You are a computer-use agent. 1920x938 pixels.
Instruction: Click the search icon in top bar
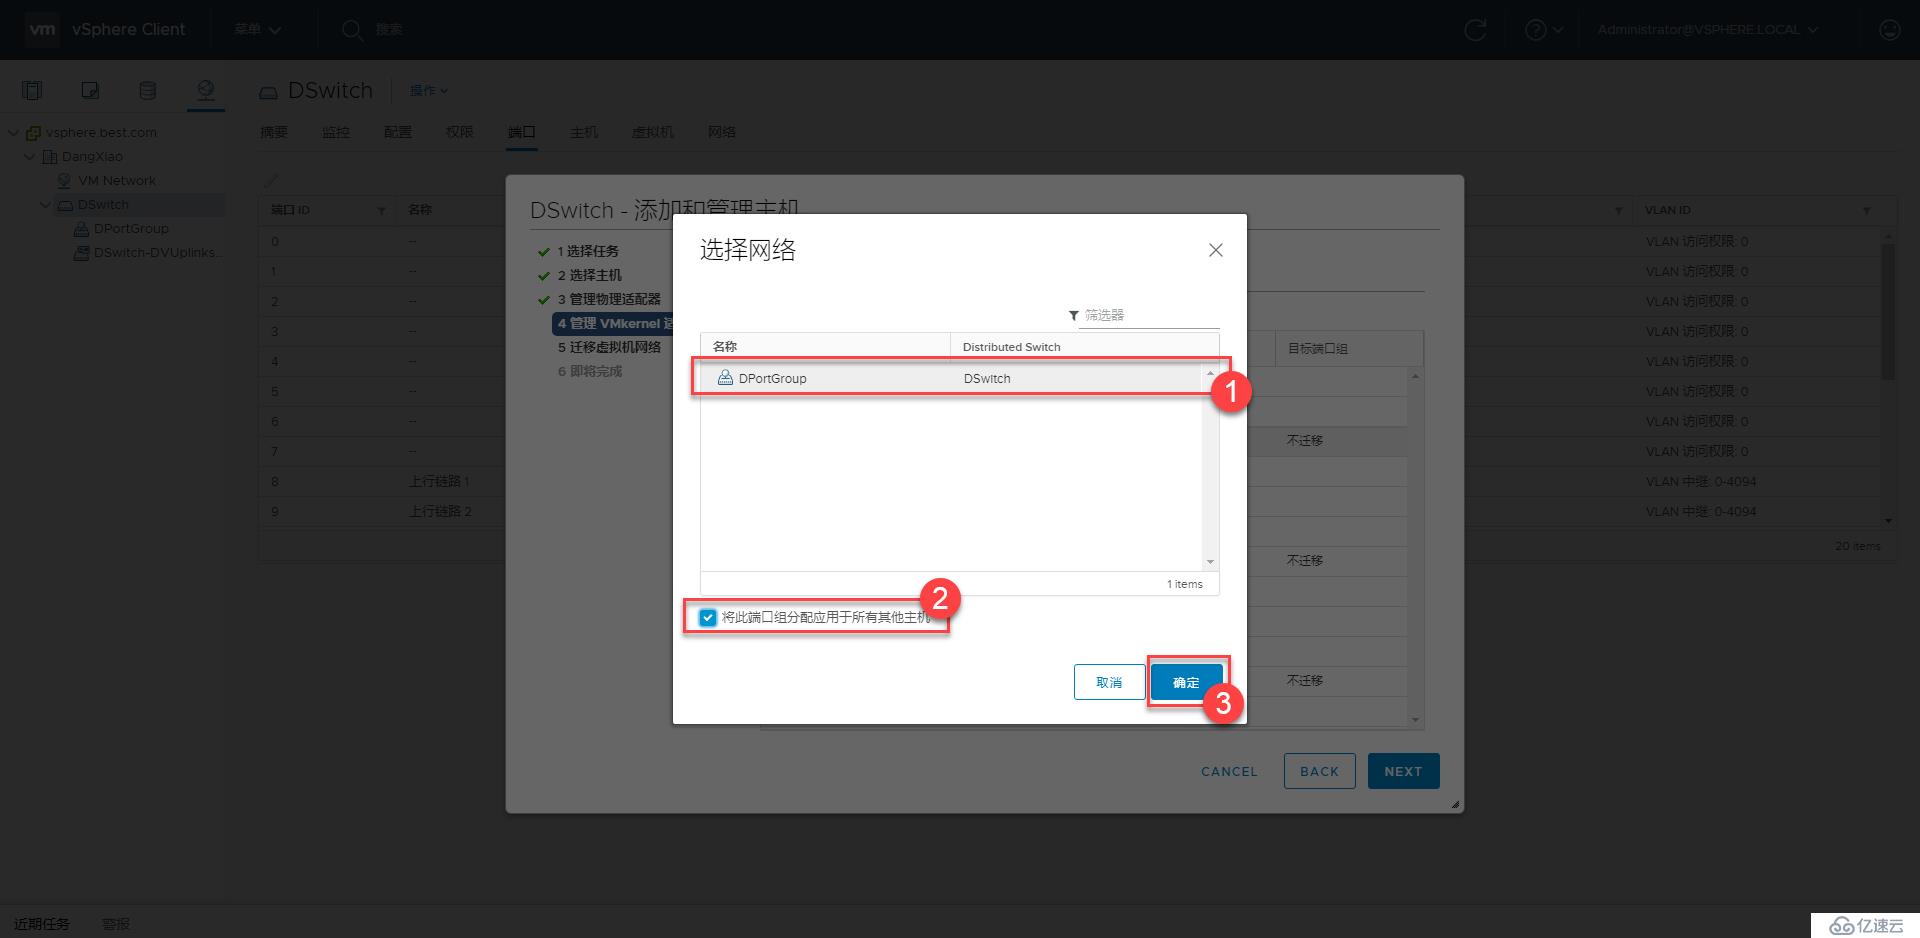(x=351, y=30)
